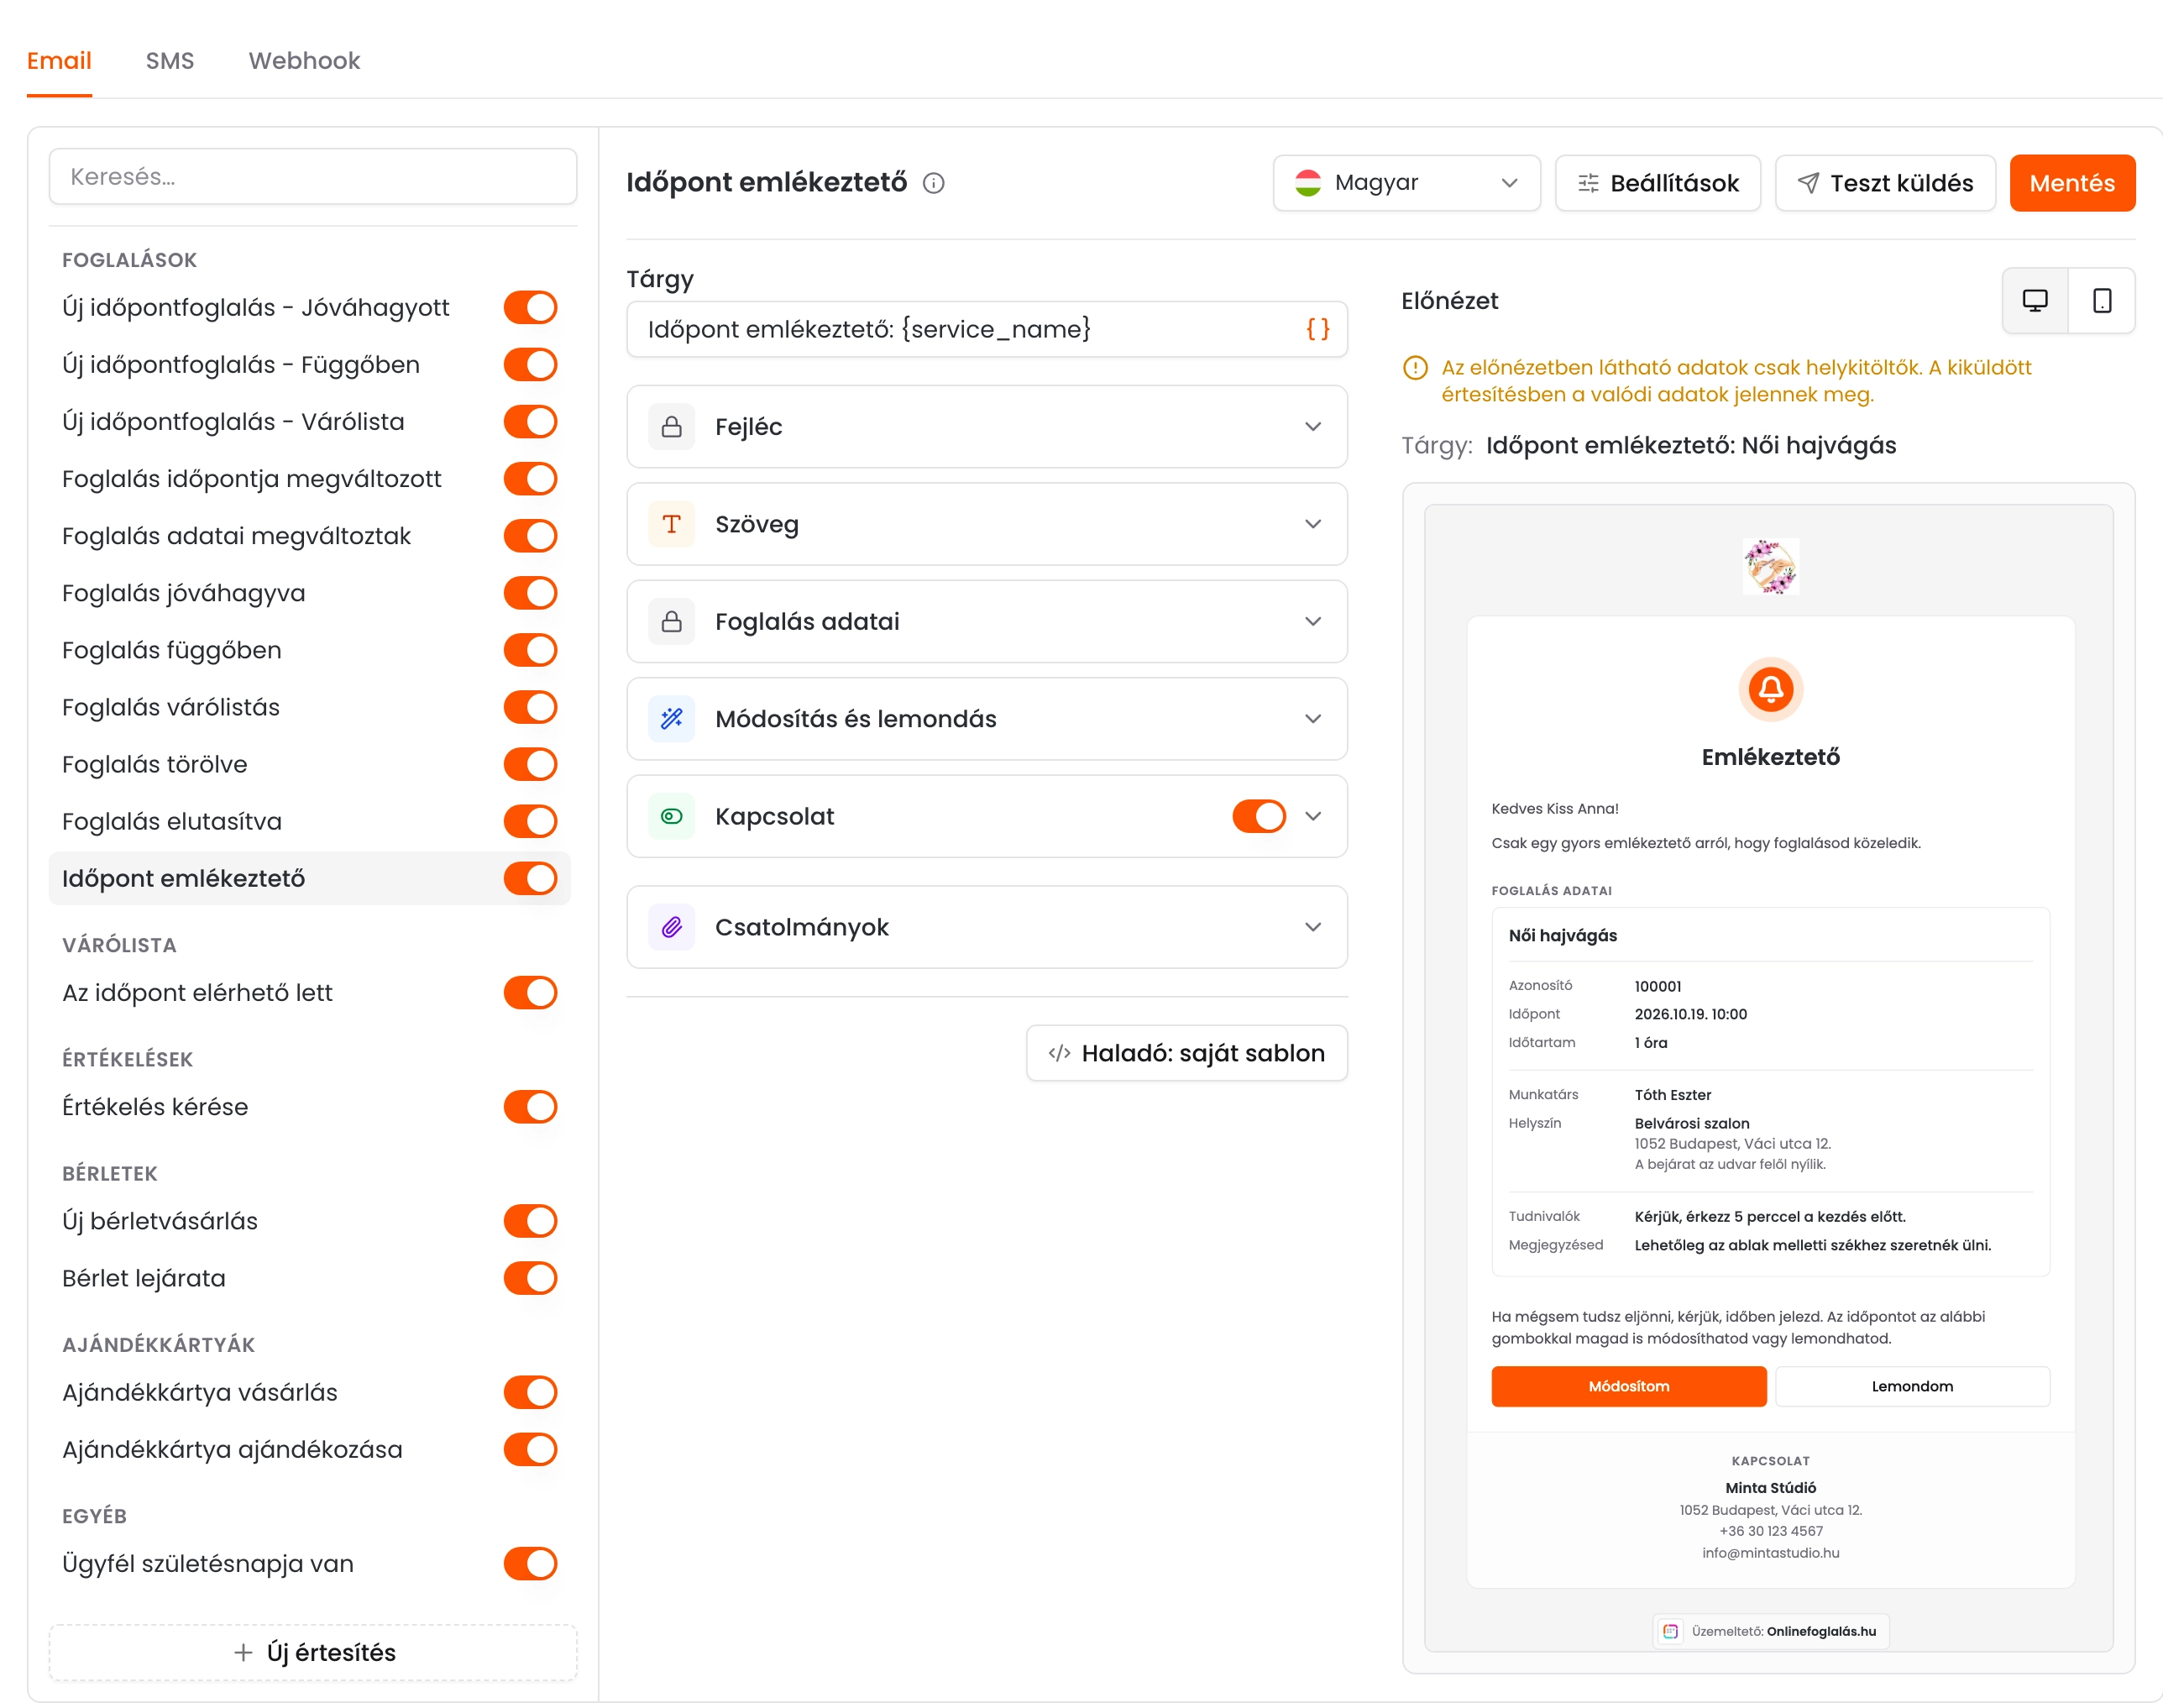Screen dimensions: 2163x1708
Task: Click the Szöveg text T icon
Action: (x=672, y=524)
